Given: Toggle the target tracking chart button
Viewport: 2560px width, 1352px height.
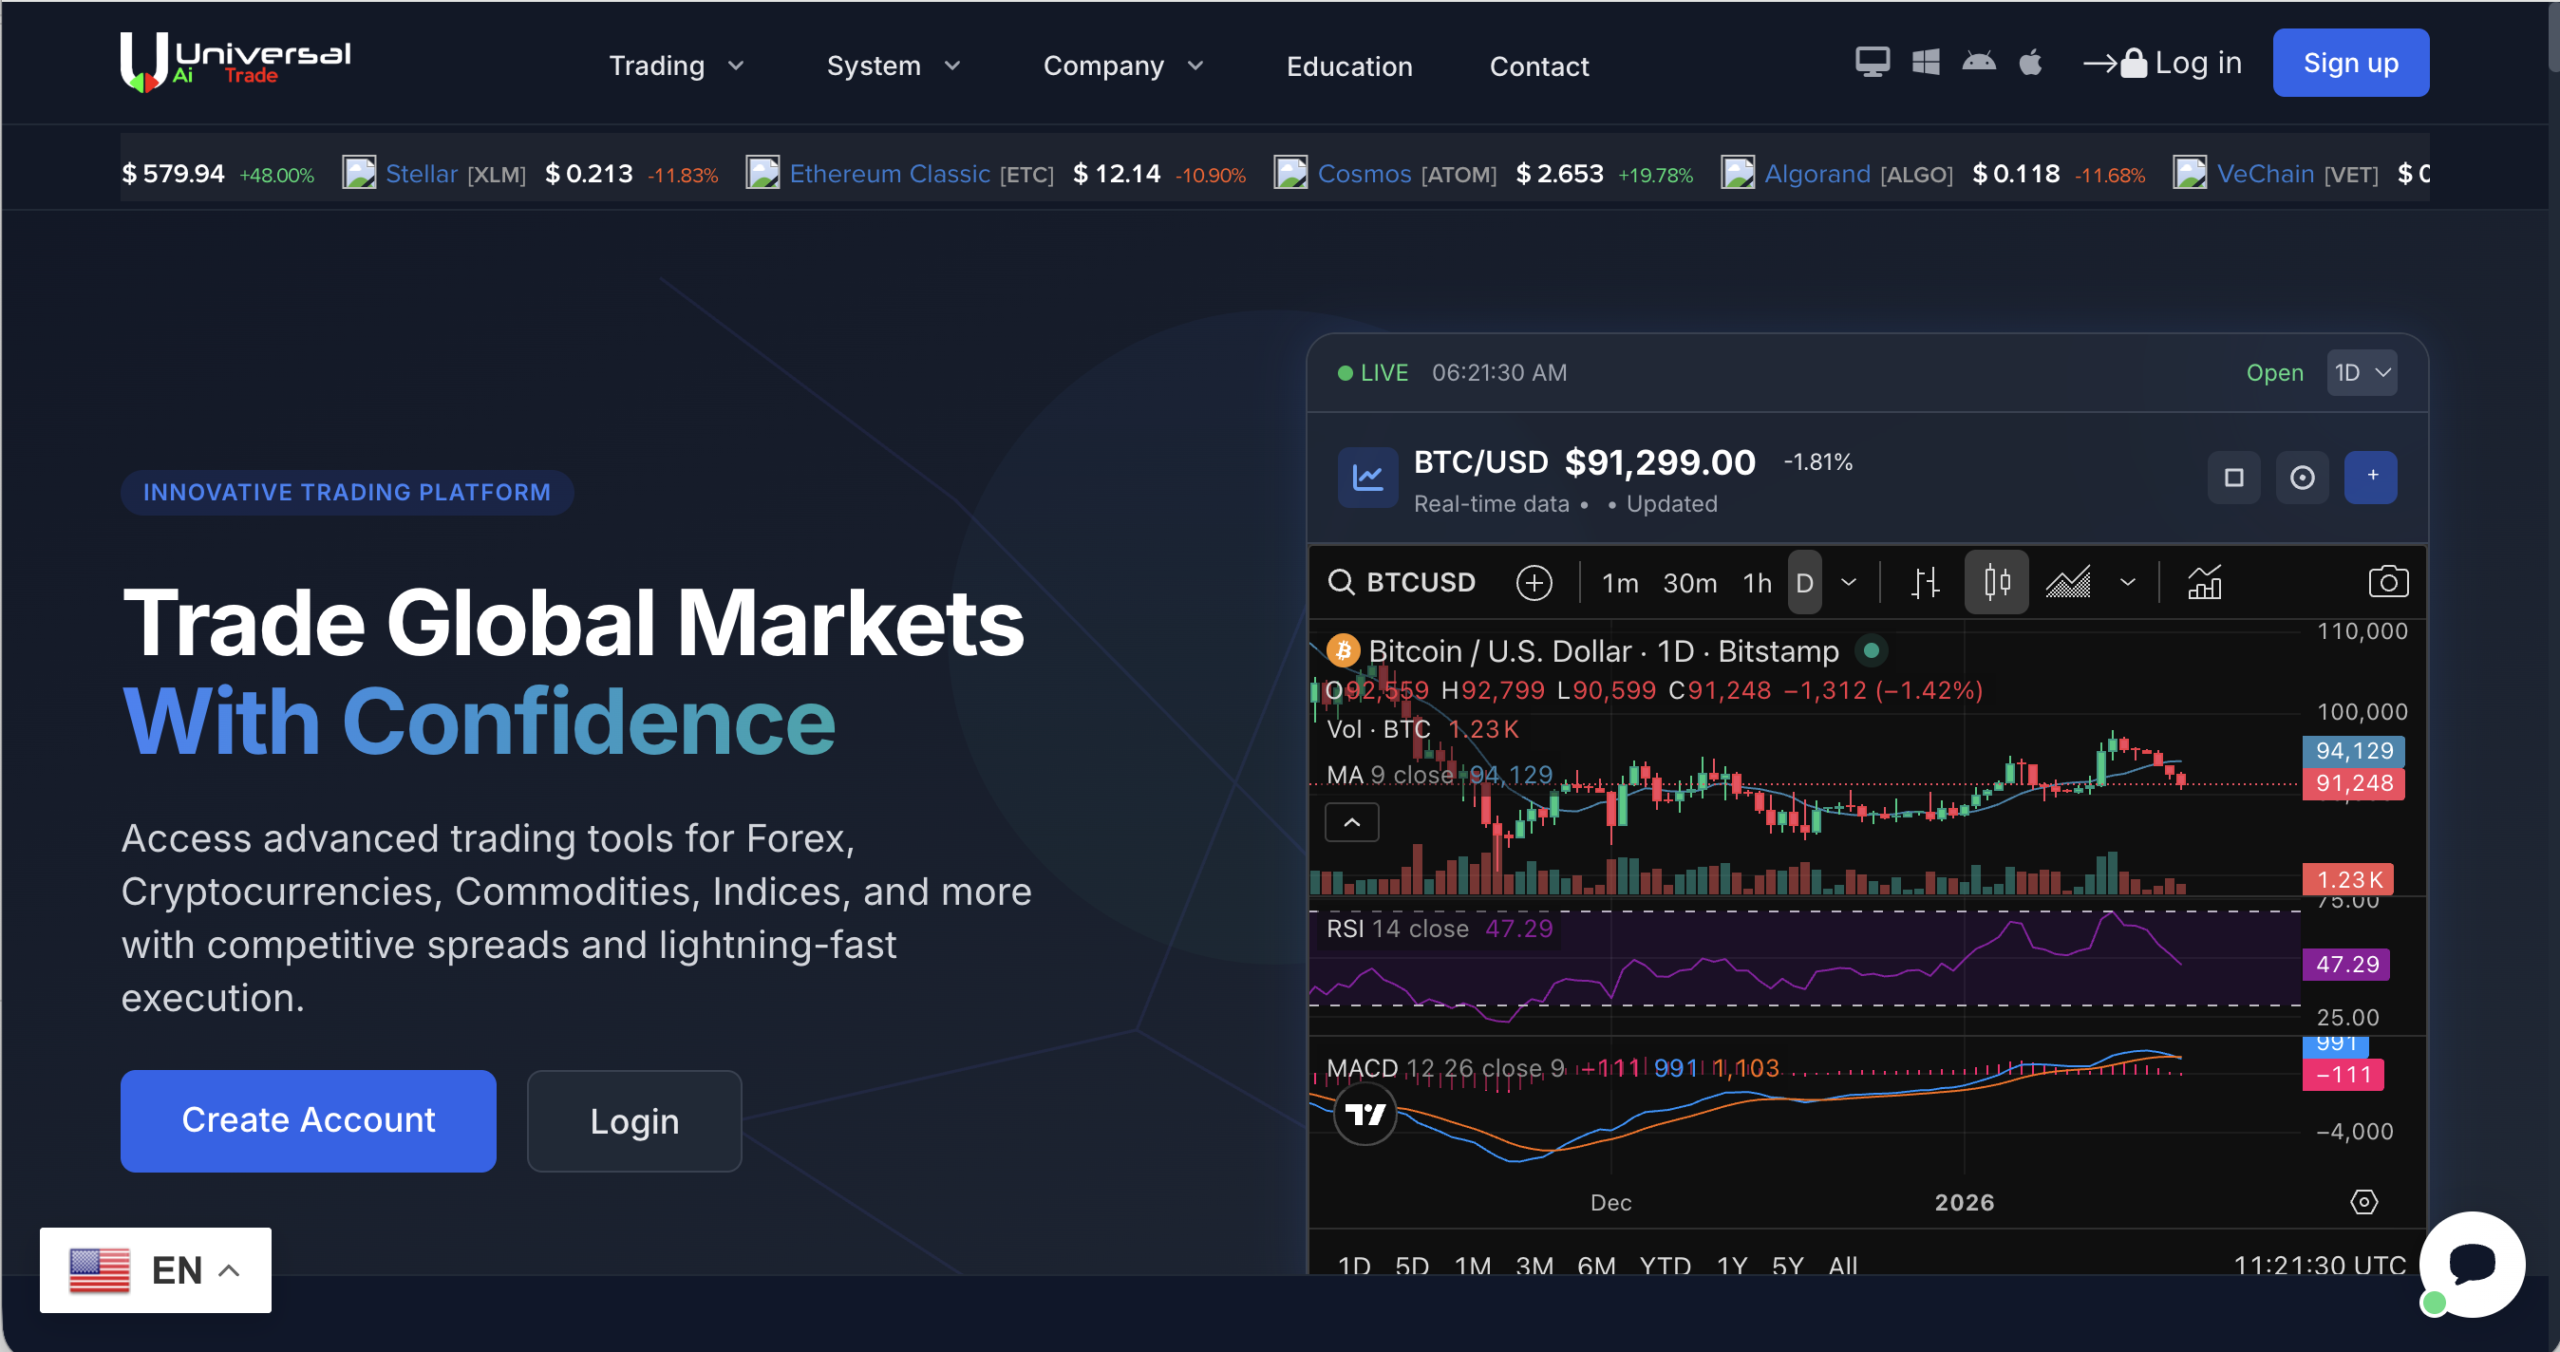Looking at the screenshot, I should [2303, 477].
